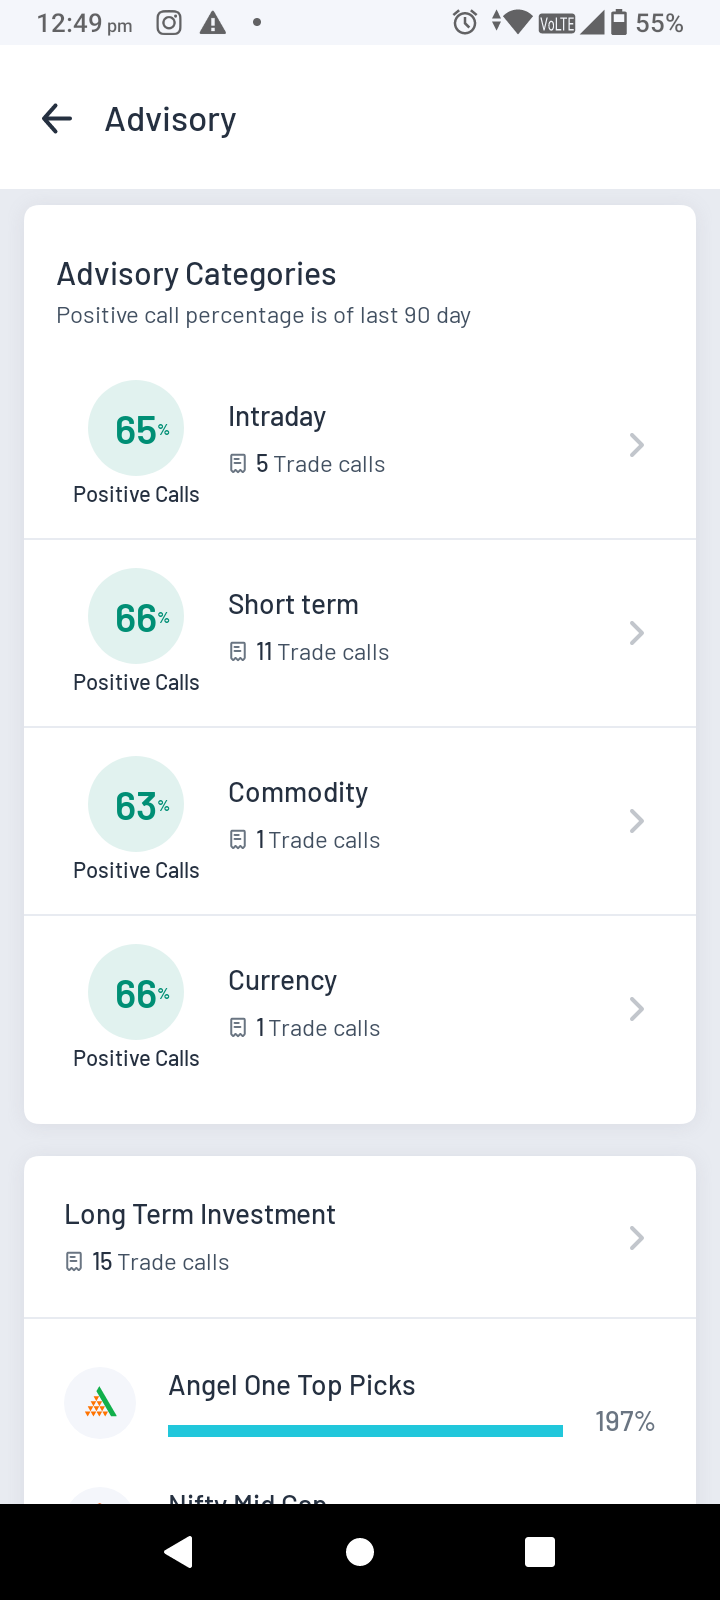This screenshot has width=720, height=1600.
Task: Open the Android recent apps button
Action: click(540, 1551)
